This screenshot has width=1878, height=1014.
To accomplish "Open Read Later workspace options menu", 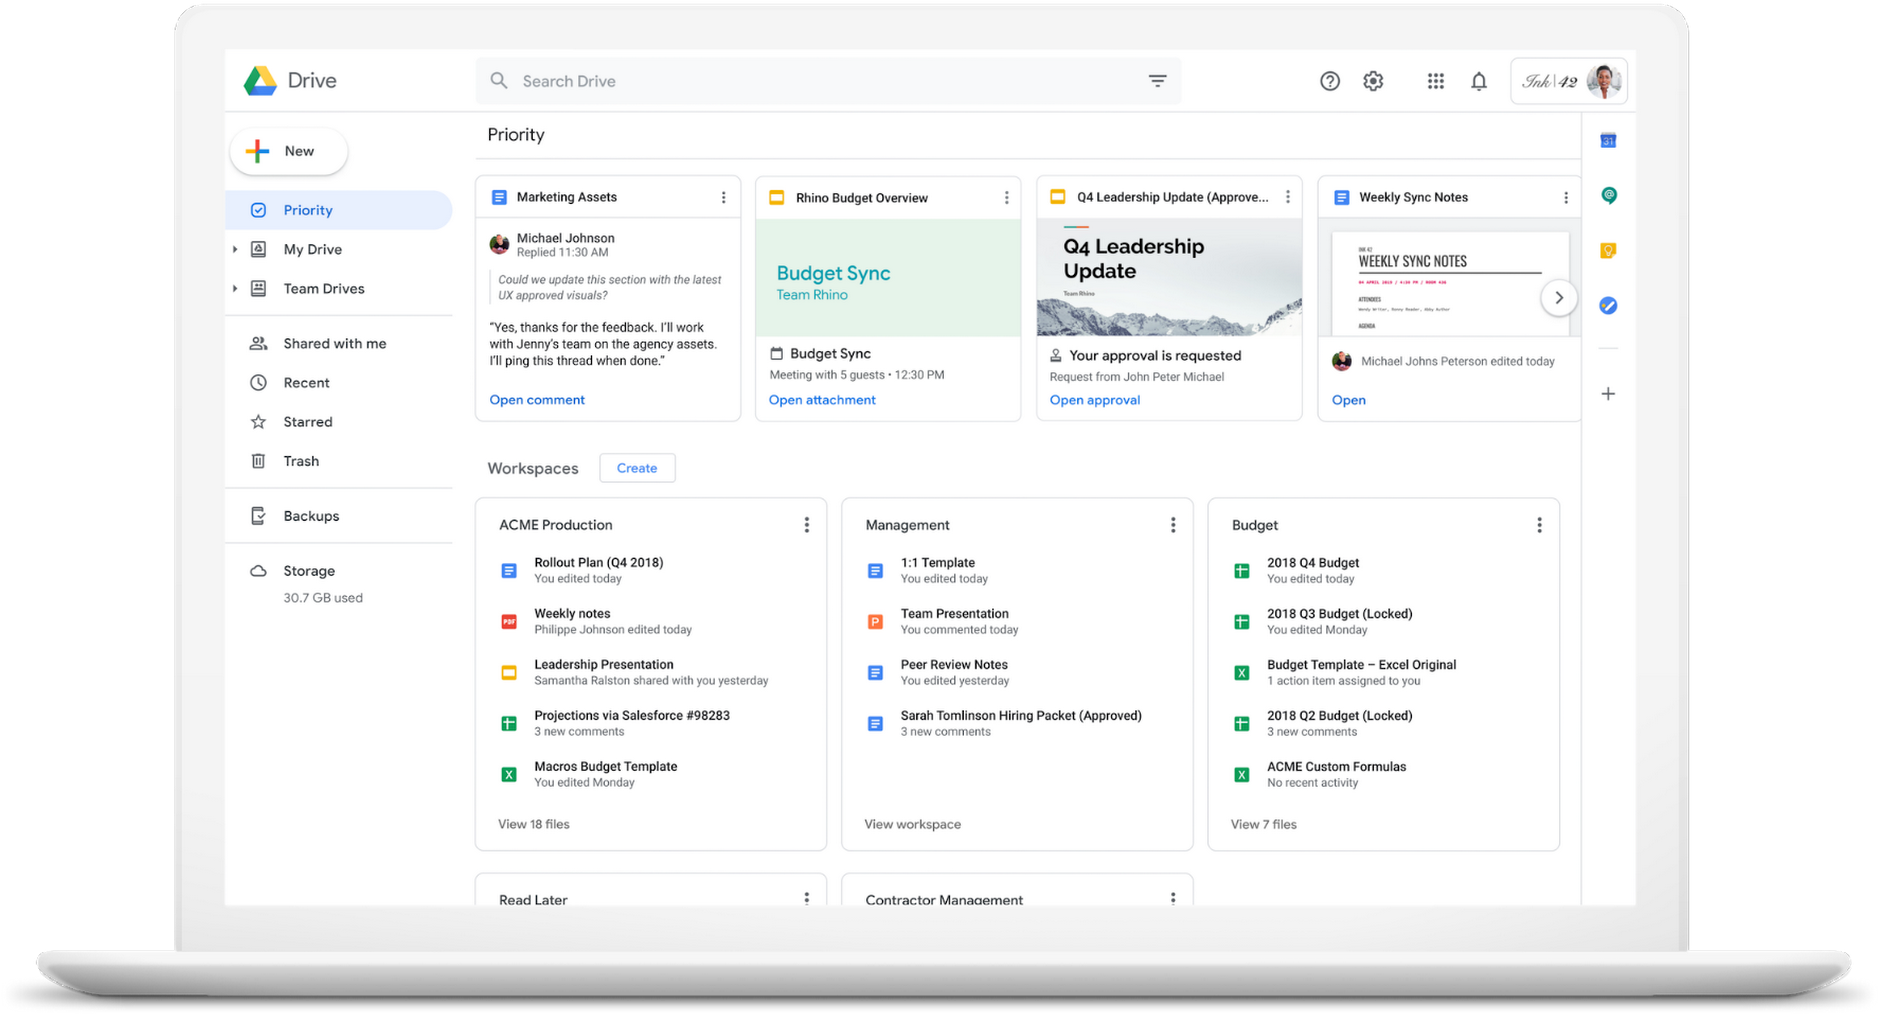I will click(806, 898).
